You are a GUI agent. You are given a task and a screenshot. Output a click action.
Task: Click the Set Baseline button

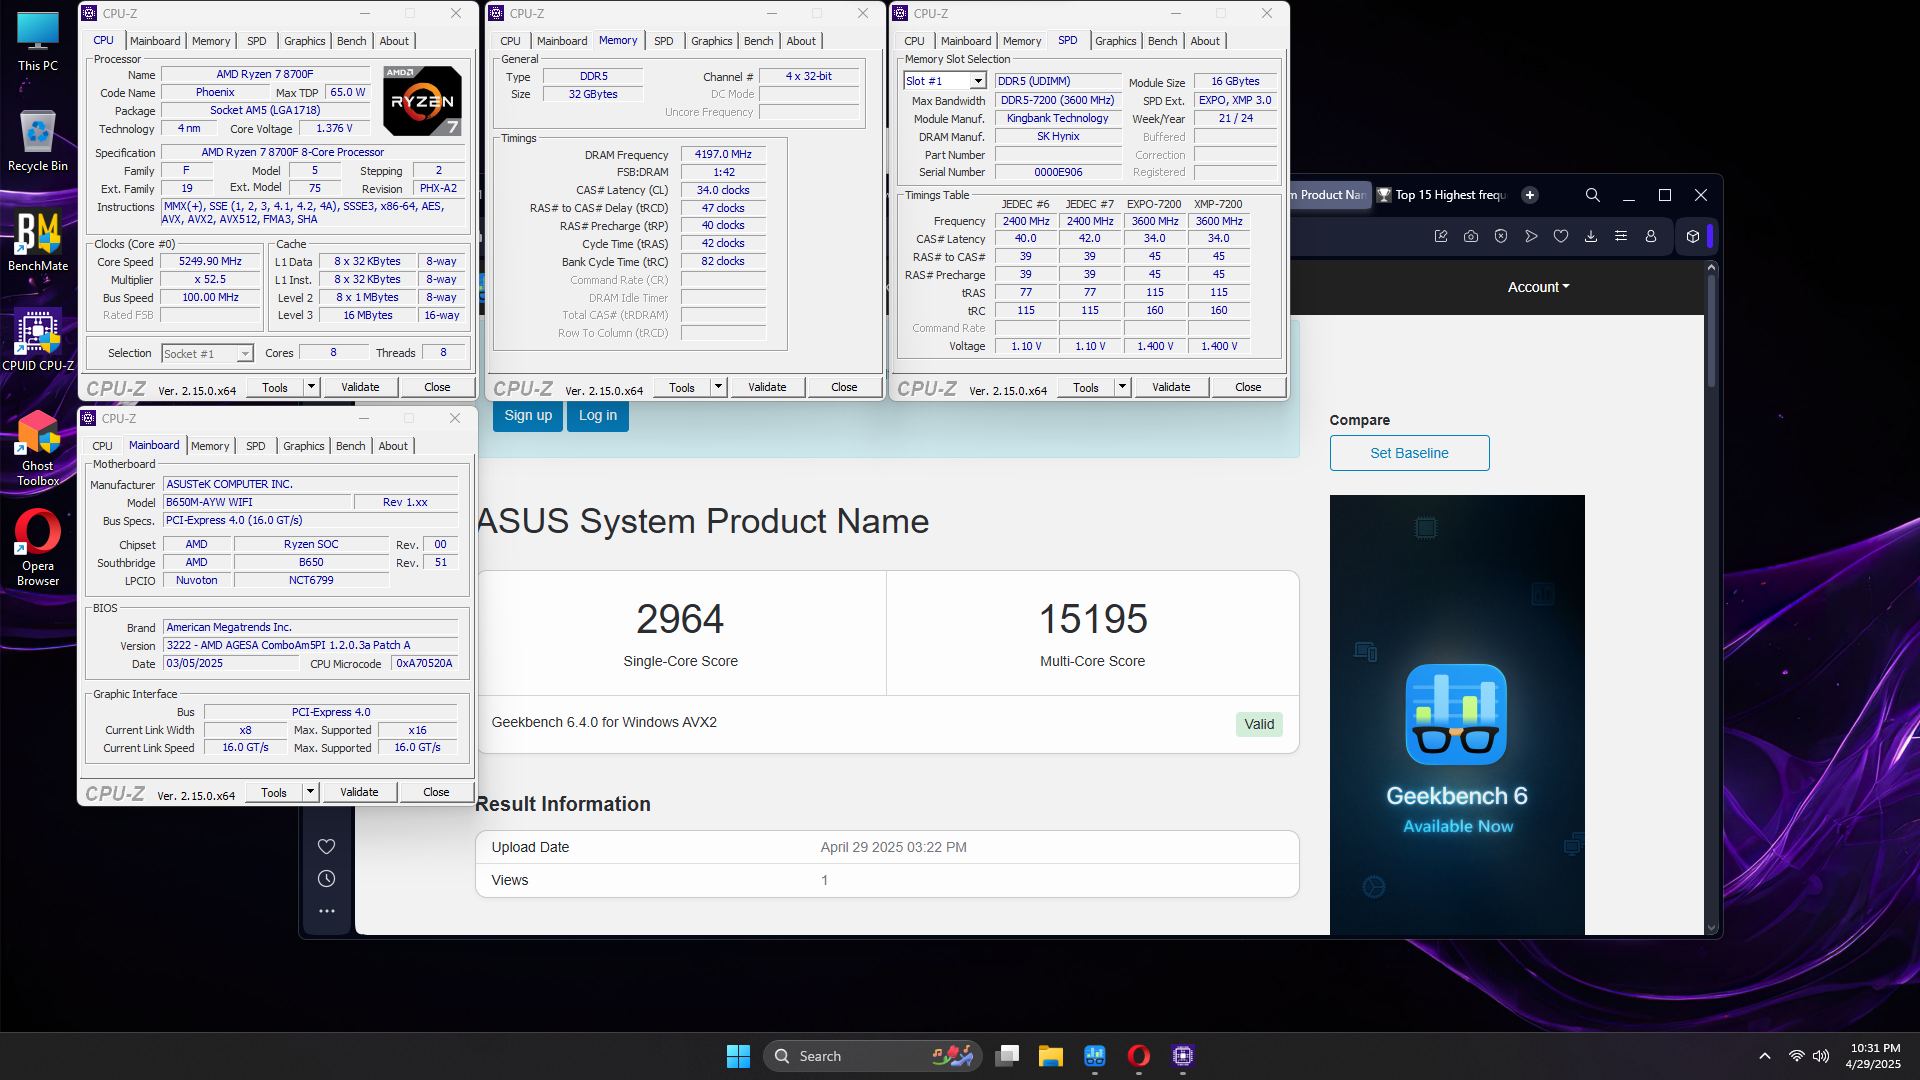pos(1409,453)
